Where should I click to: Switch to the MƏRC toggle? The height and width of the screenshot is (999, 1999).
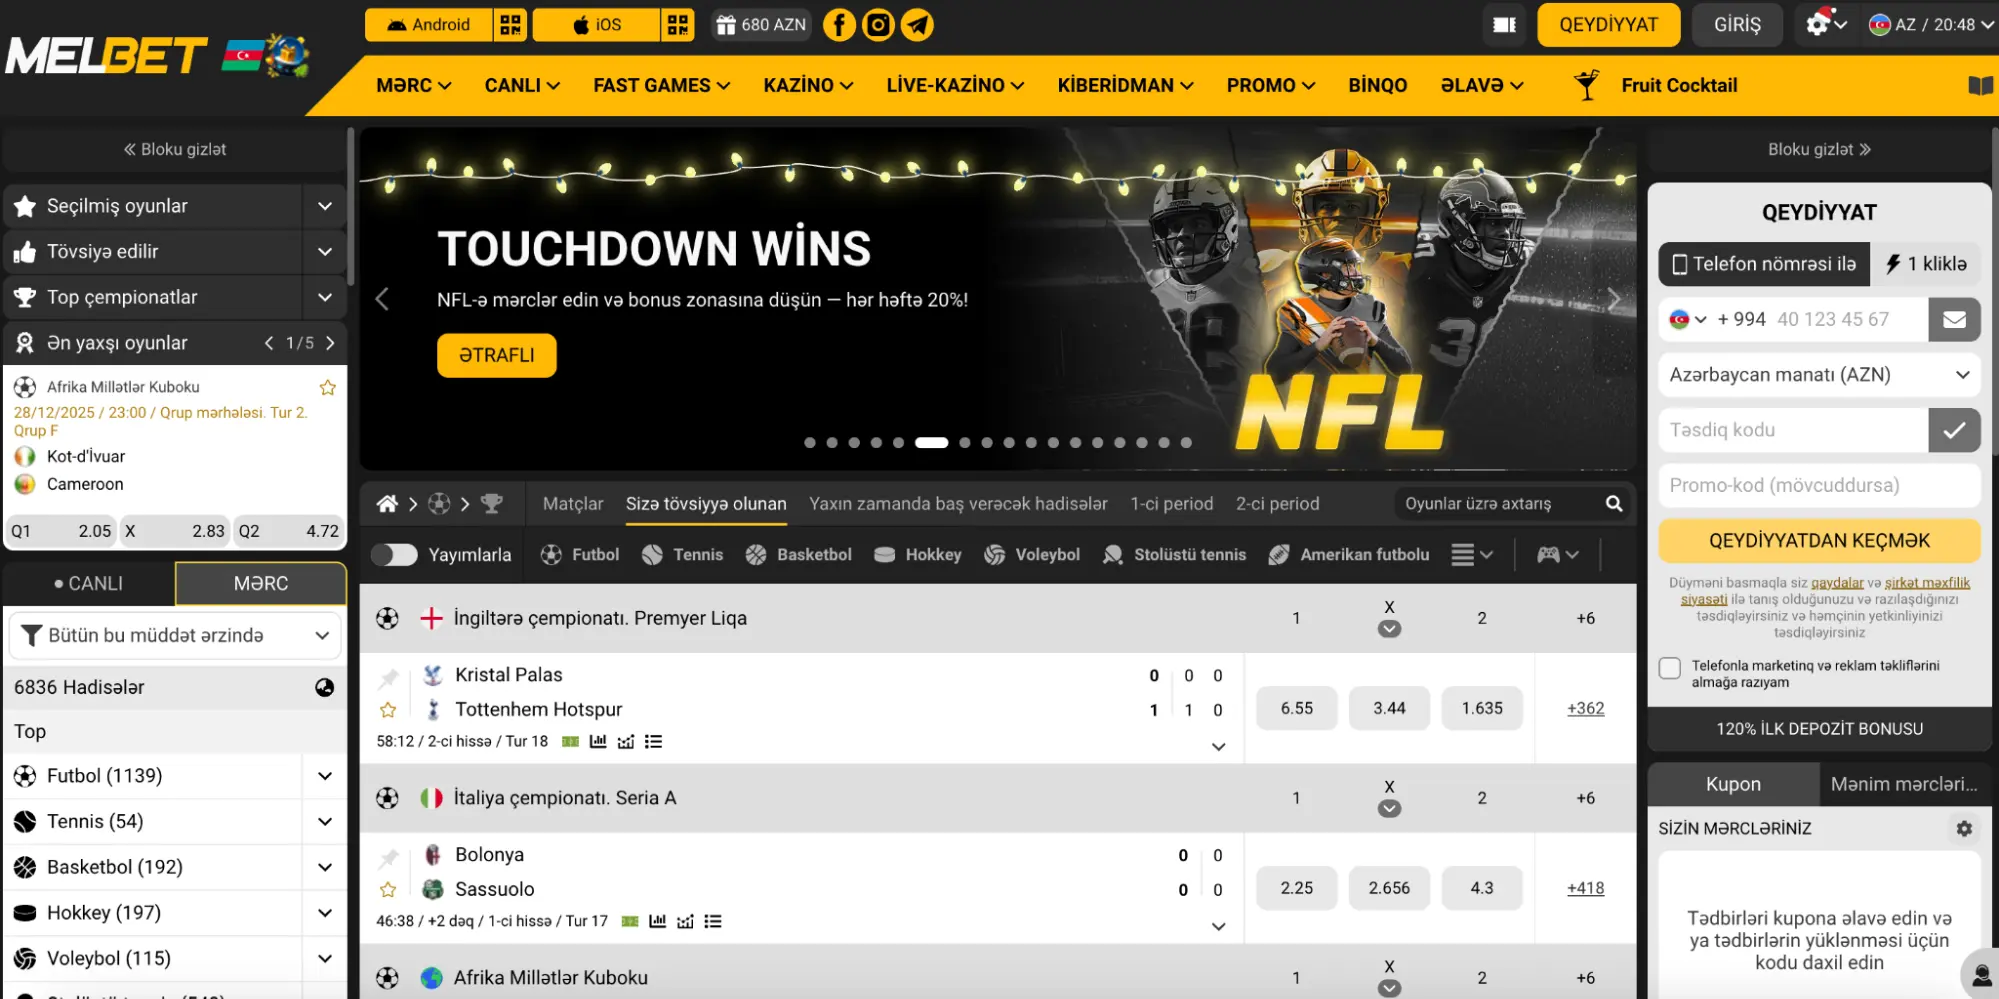(x=261, y=584)
